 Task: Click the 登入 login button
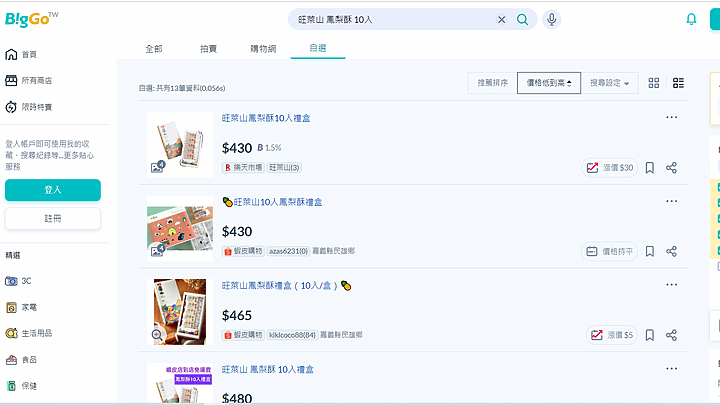53,190
